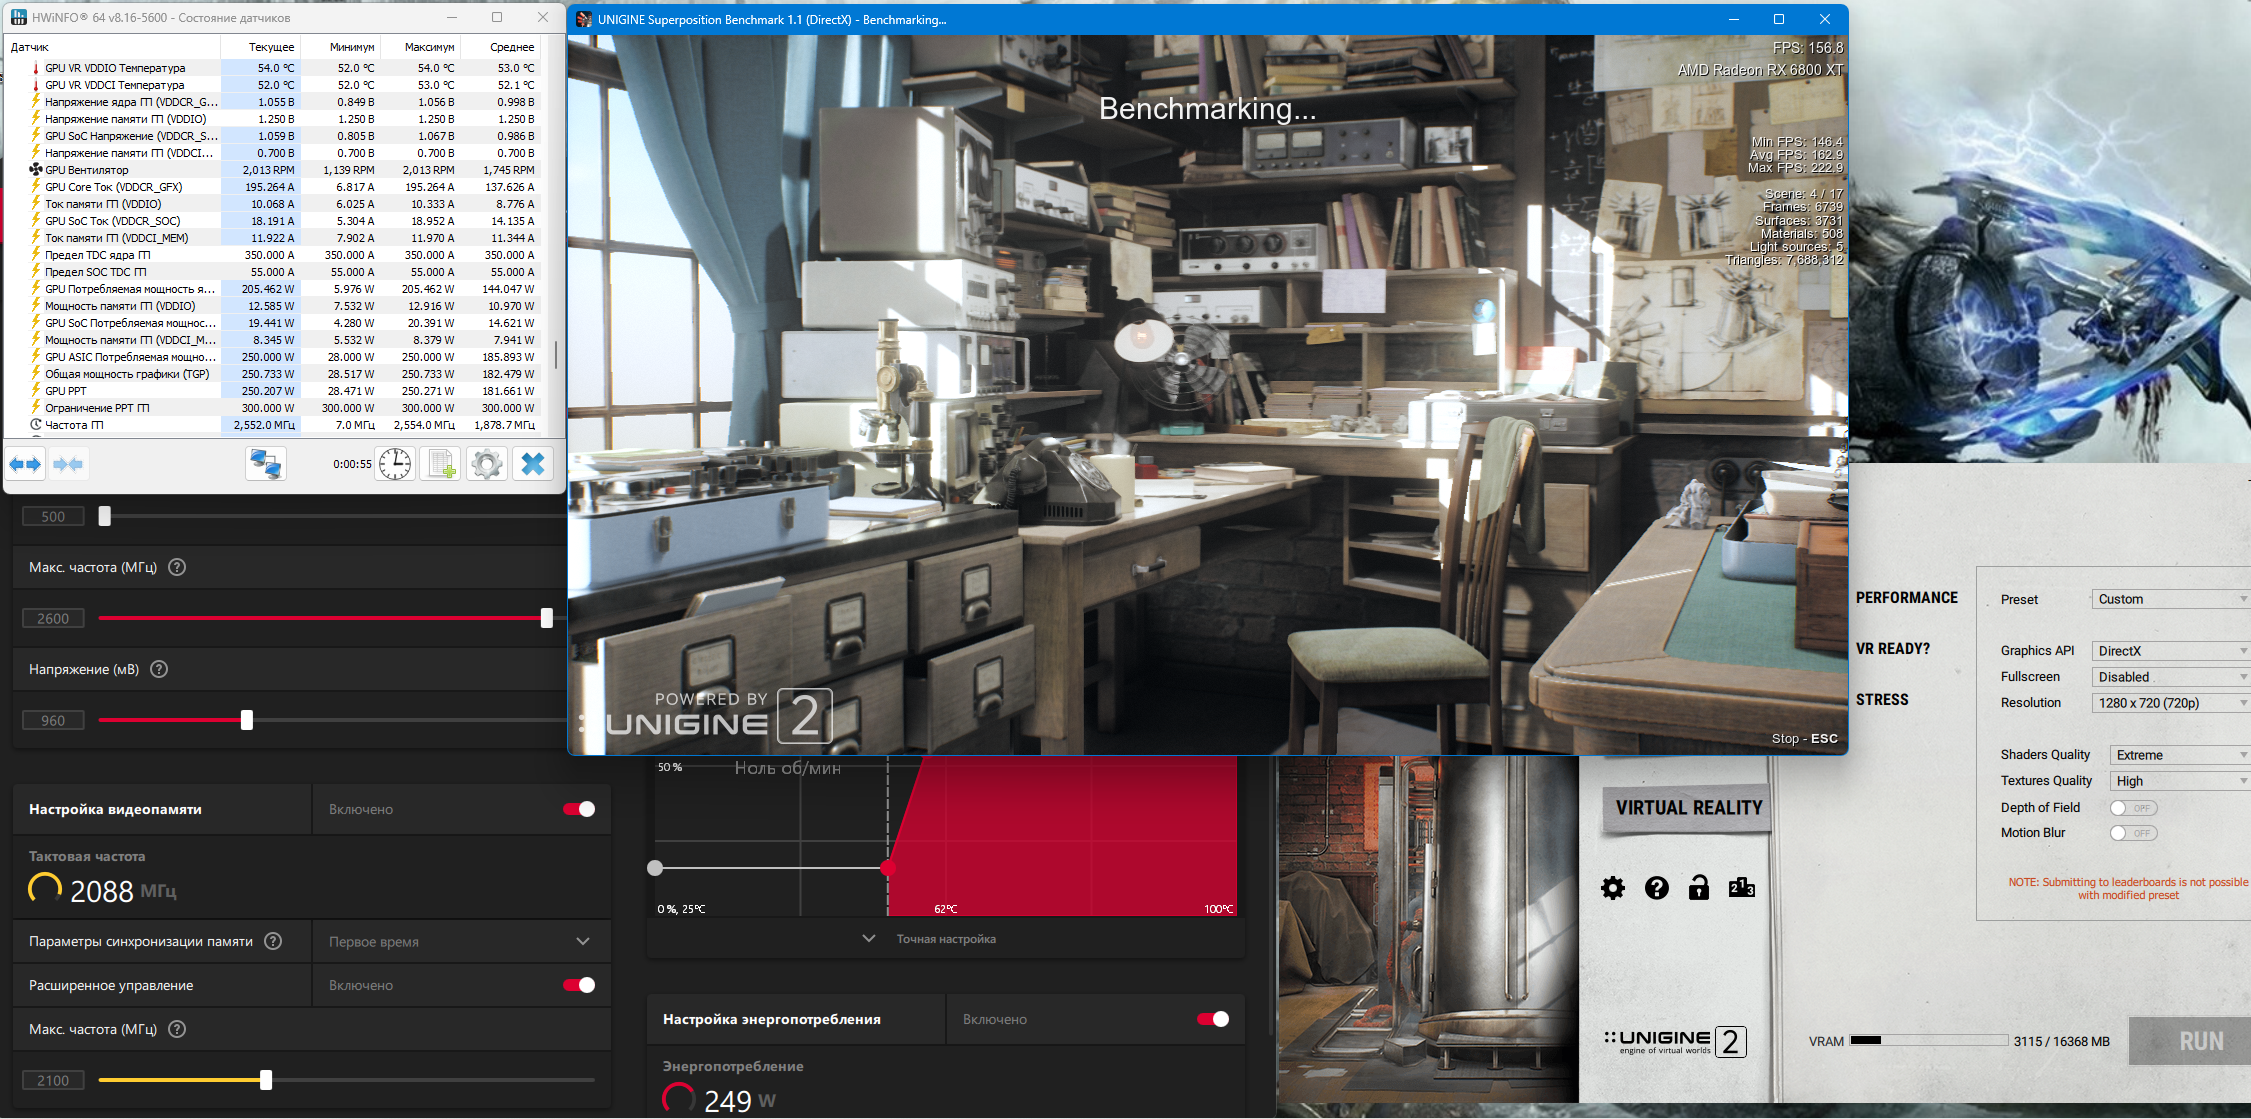Open Superposition help question mark icon
The width and height of the screenshot is (2251, 1119).
pyautogui.click(x=1656, y=888)
